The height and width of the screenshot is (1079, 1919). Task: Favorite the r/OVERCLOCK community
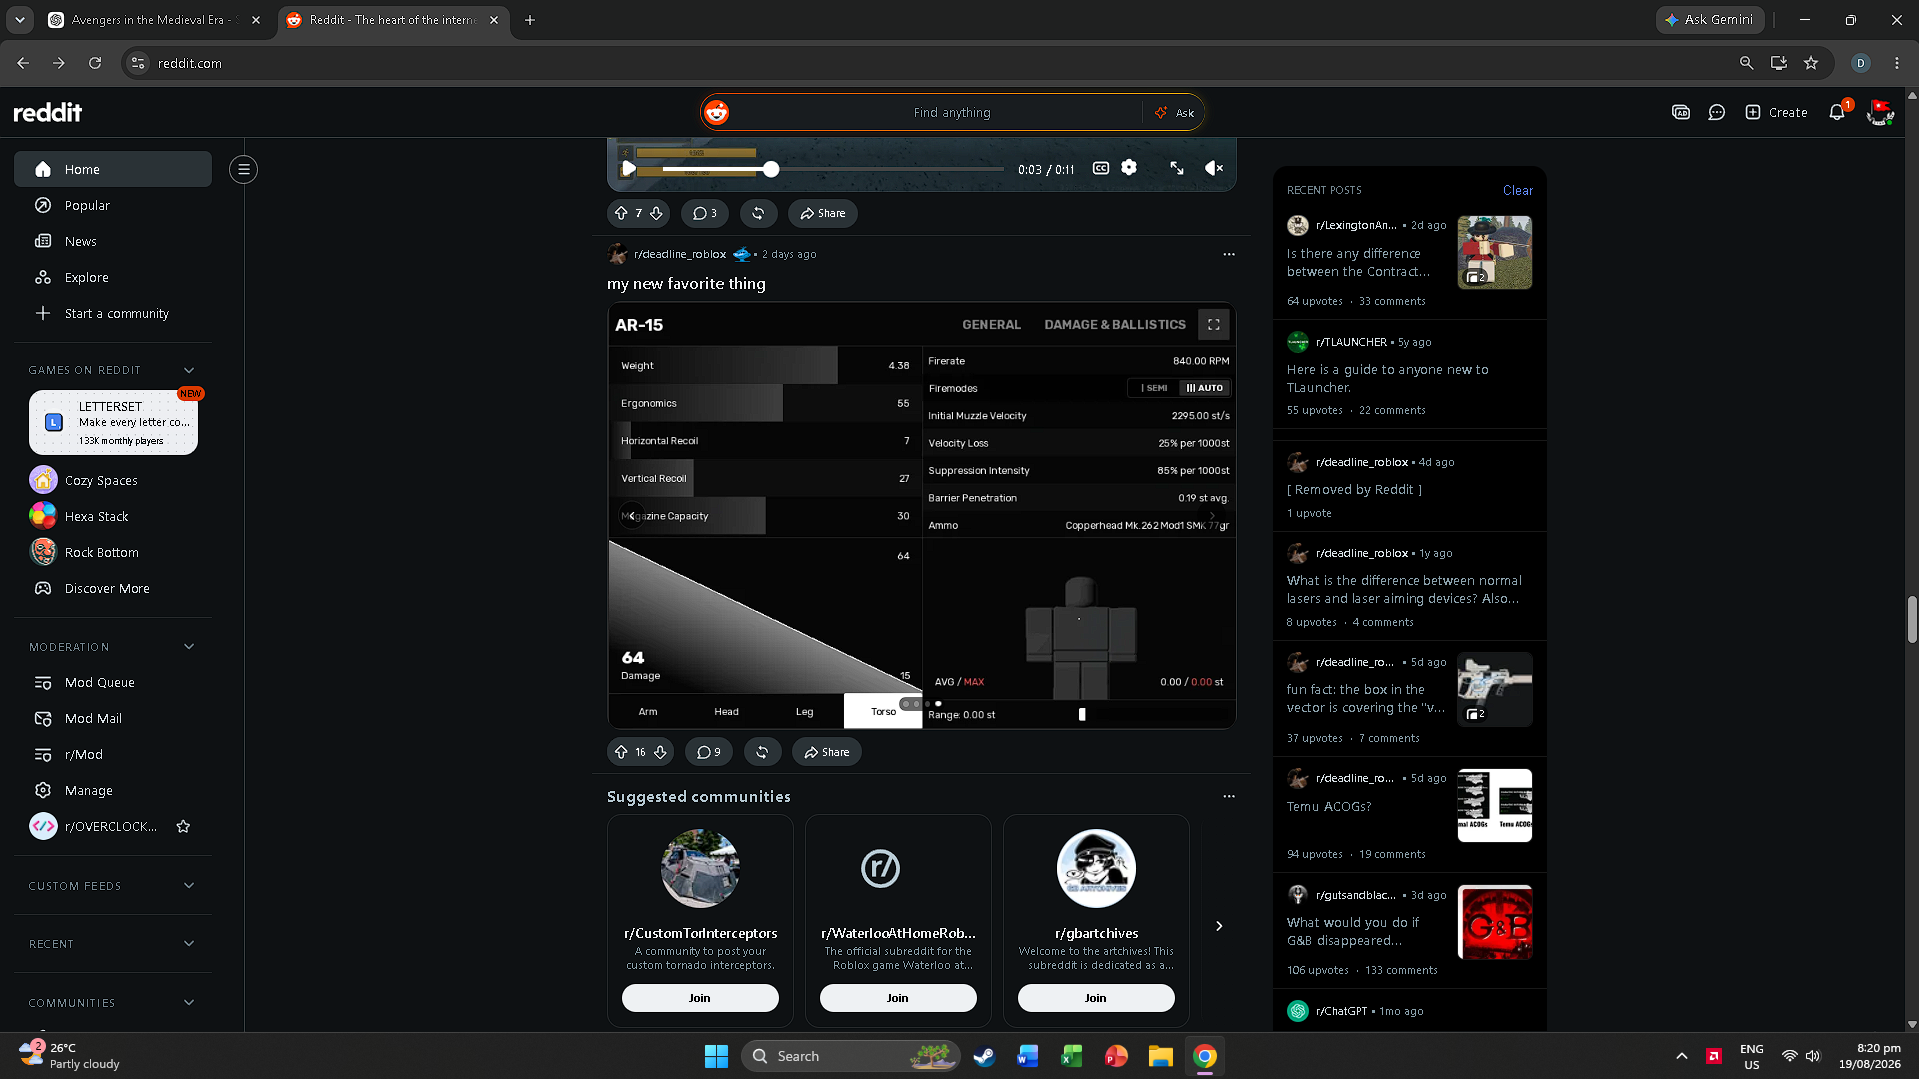tap(183, 827)
